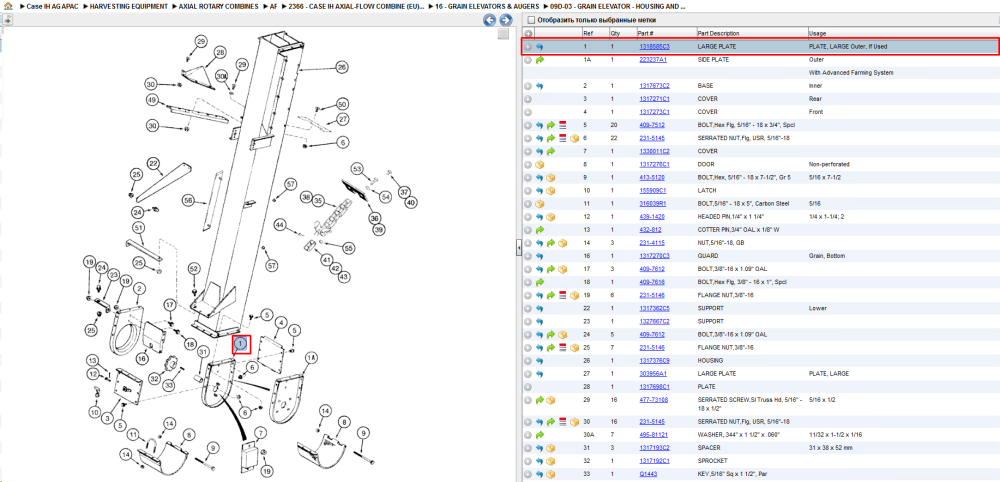Click green arrow icon on WASHER row
This screenshot has width=1000, height=482.
(540, 434)
